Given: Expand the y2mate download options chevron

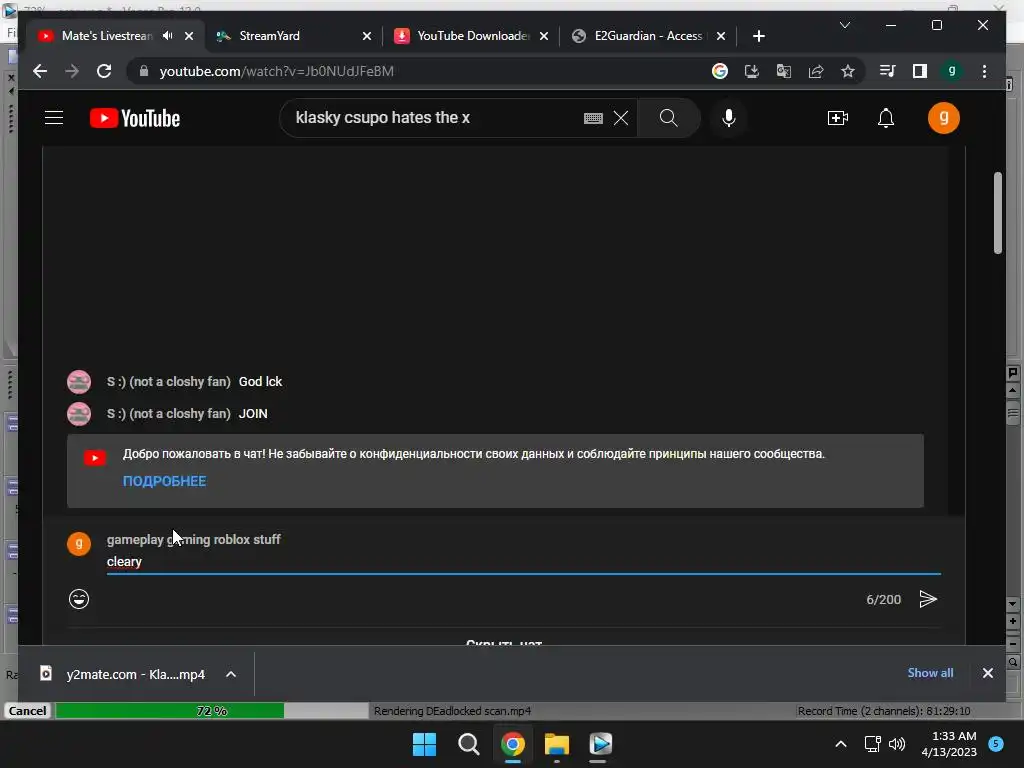Looking at the screenshot, I should (231, 674).
